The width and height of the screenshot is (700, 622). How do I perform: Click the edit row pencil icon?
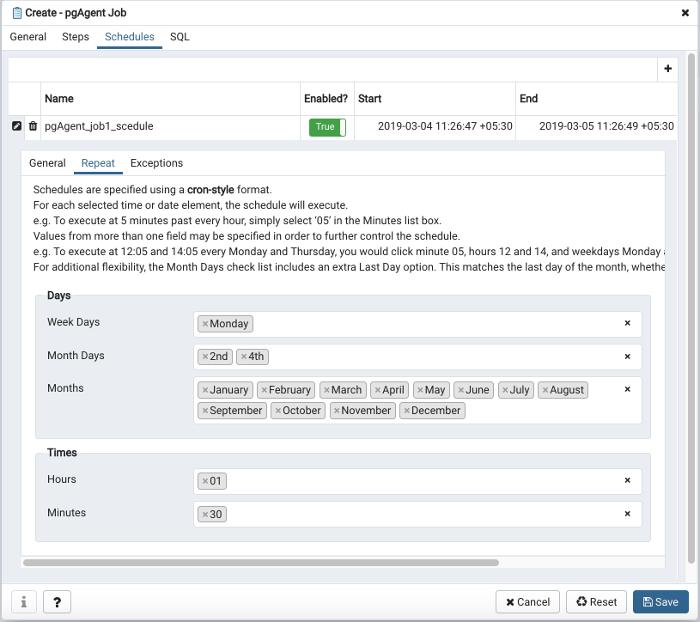pyautogui.click(x=16, y=127)
